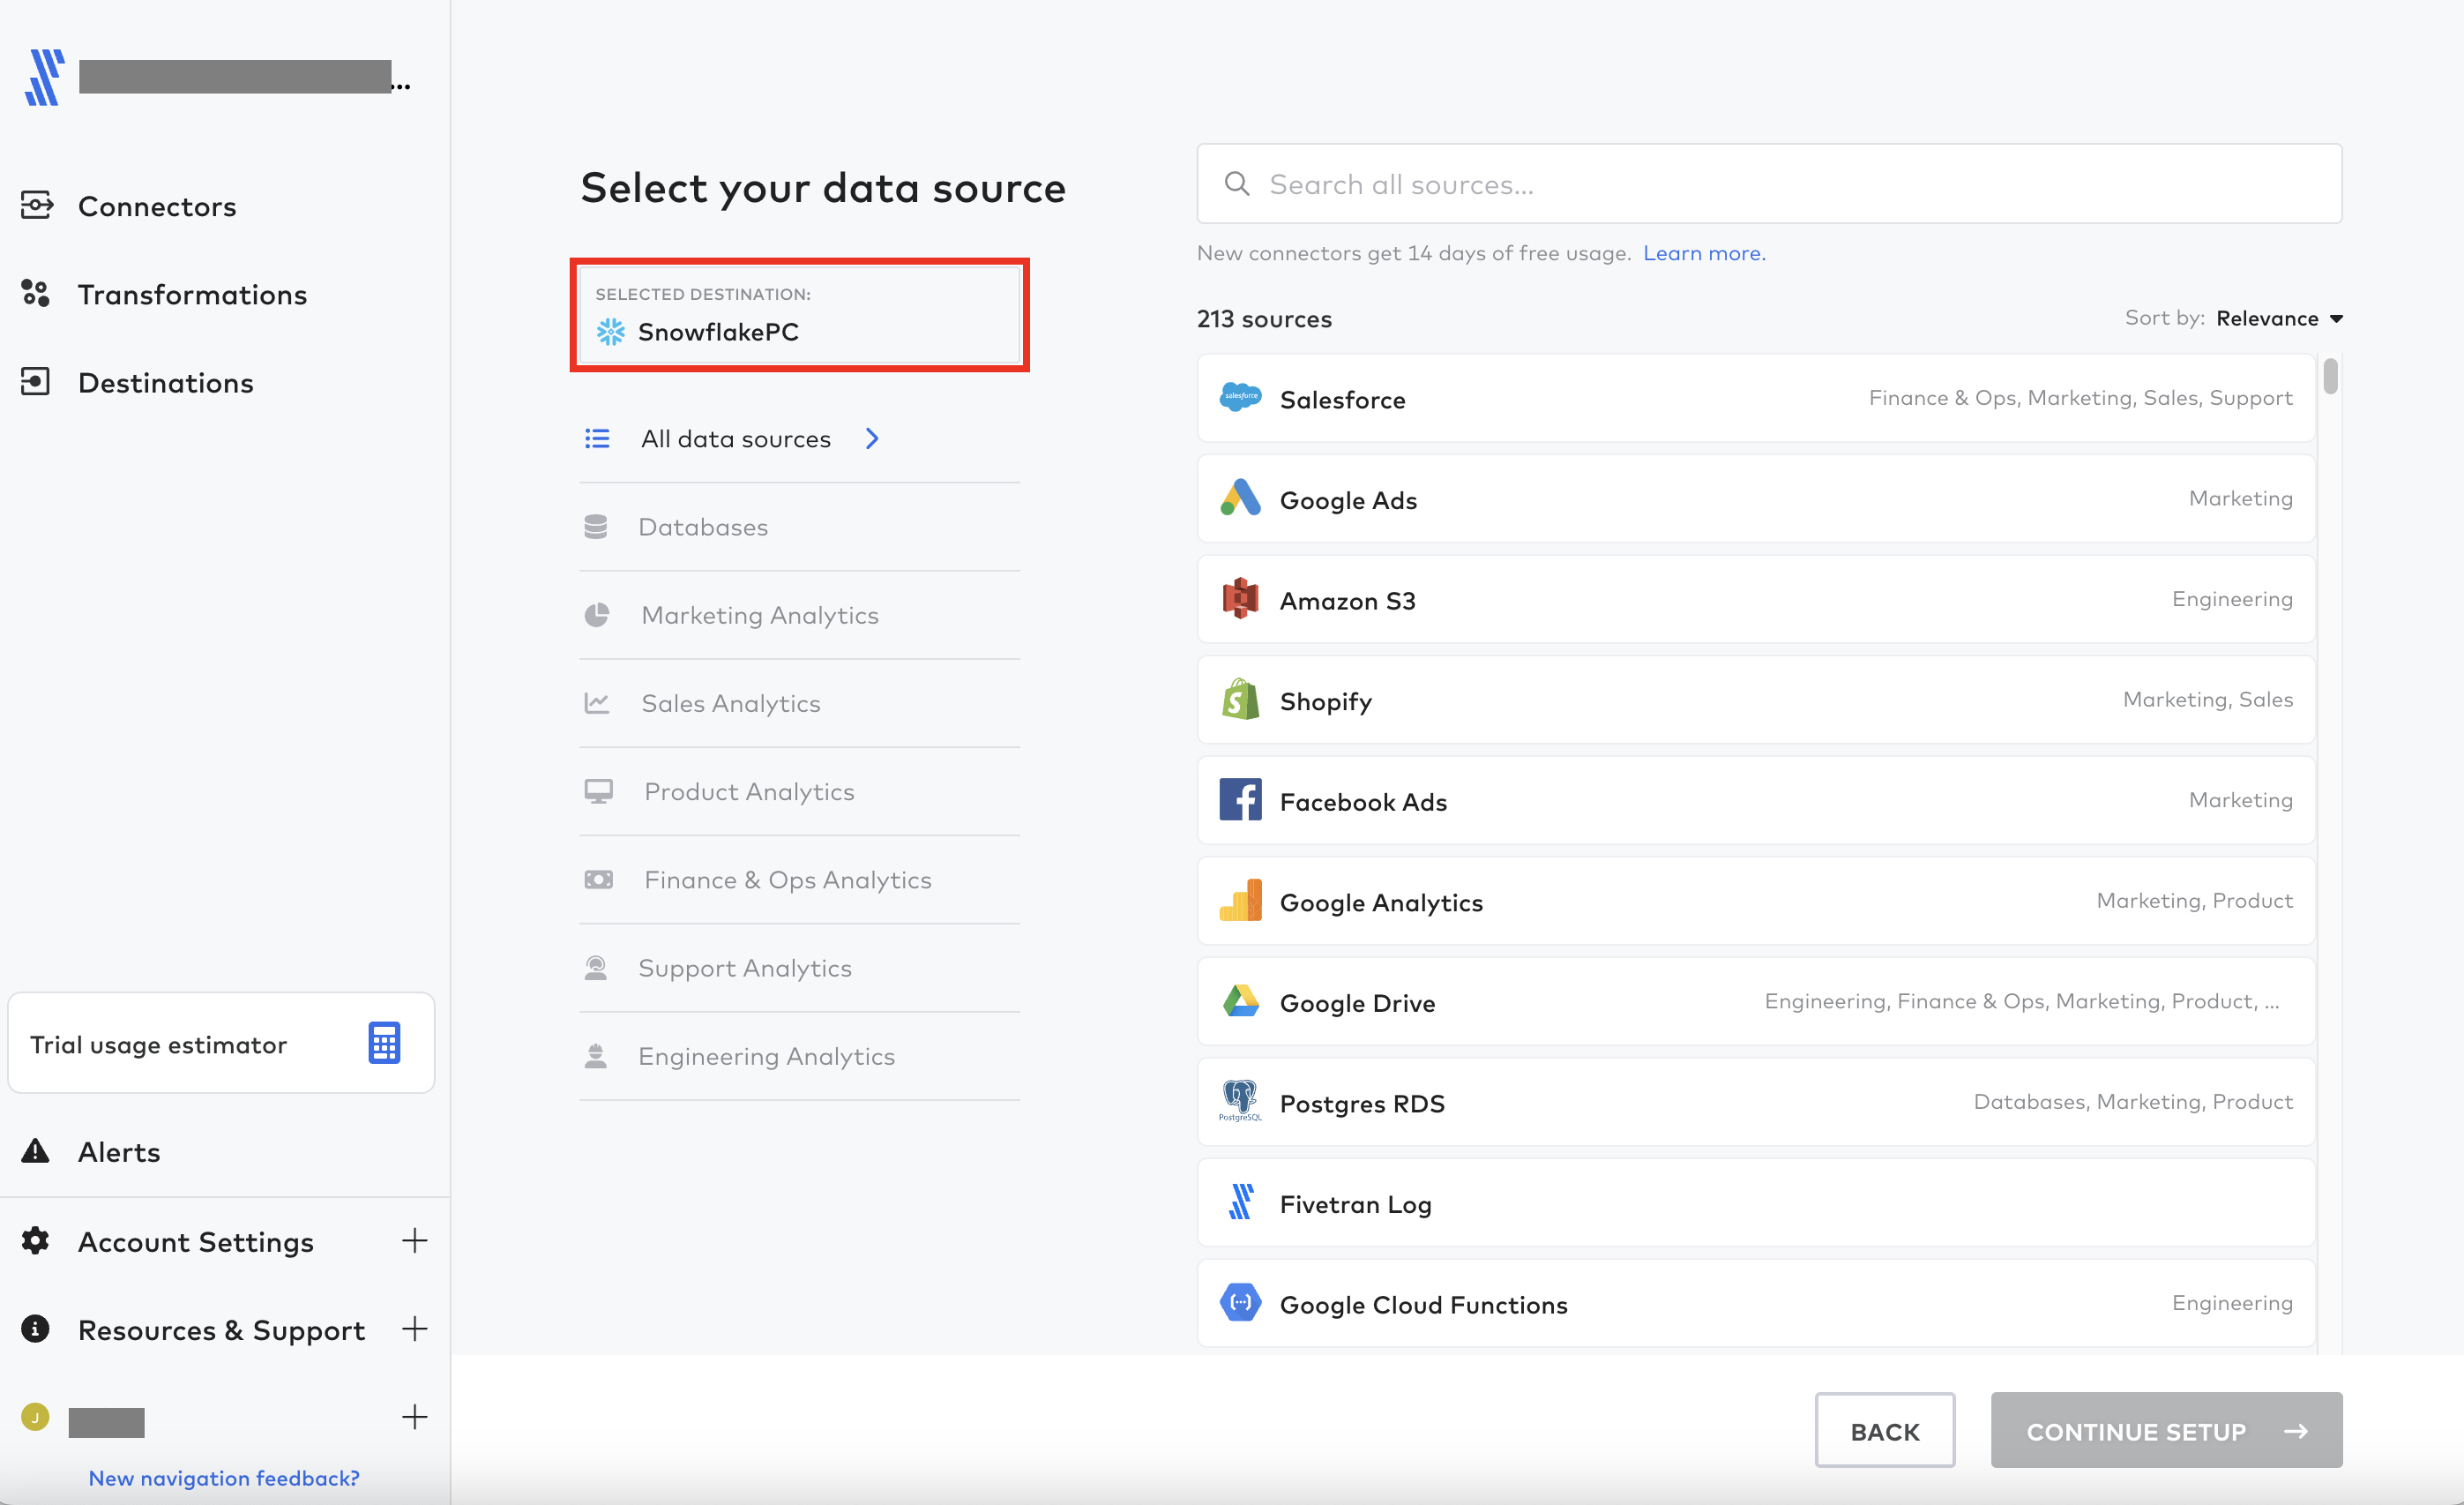Viewport: 2464px width, 1505px height.
Task: Open the Alerts menu item
Action: click(x=119, y=1151)
